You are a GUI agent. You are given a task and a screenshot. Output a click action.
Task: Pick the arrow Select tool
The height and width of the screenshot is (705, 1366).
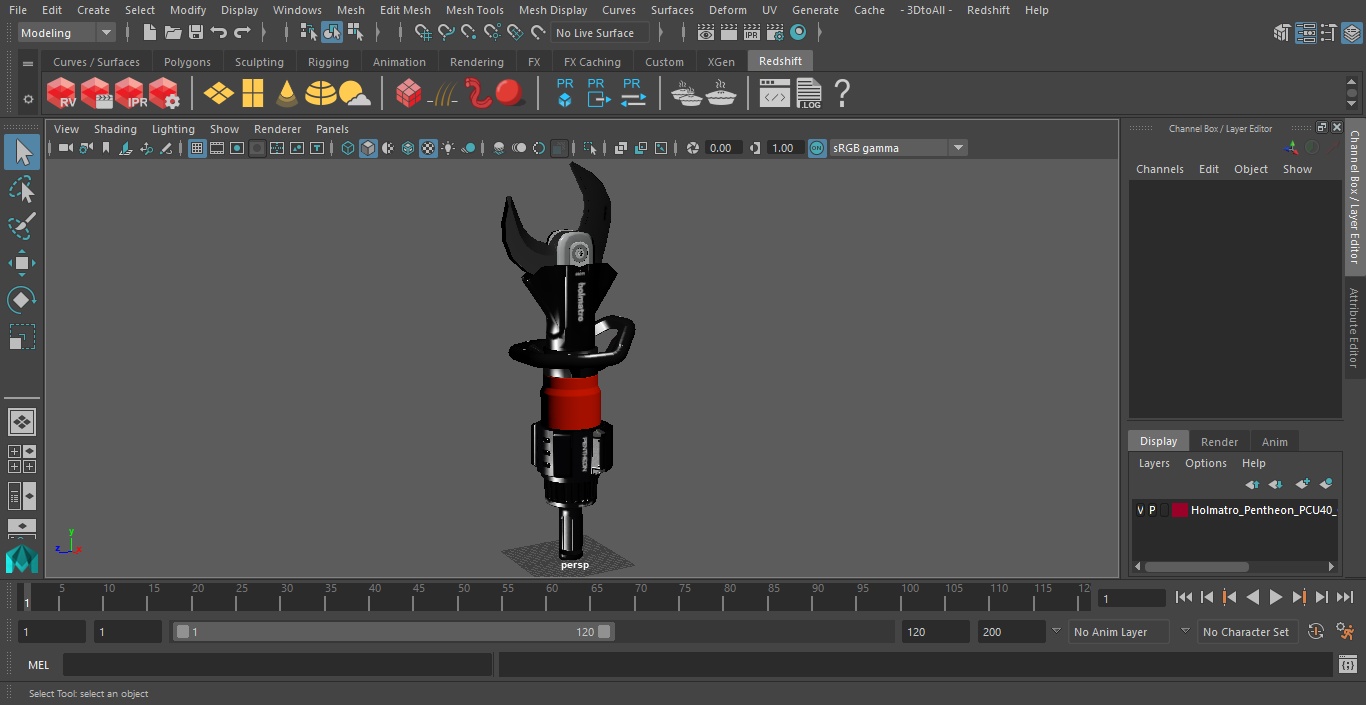coord(21,152)
